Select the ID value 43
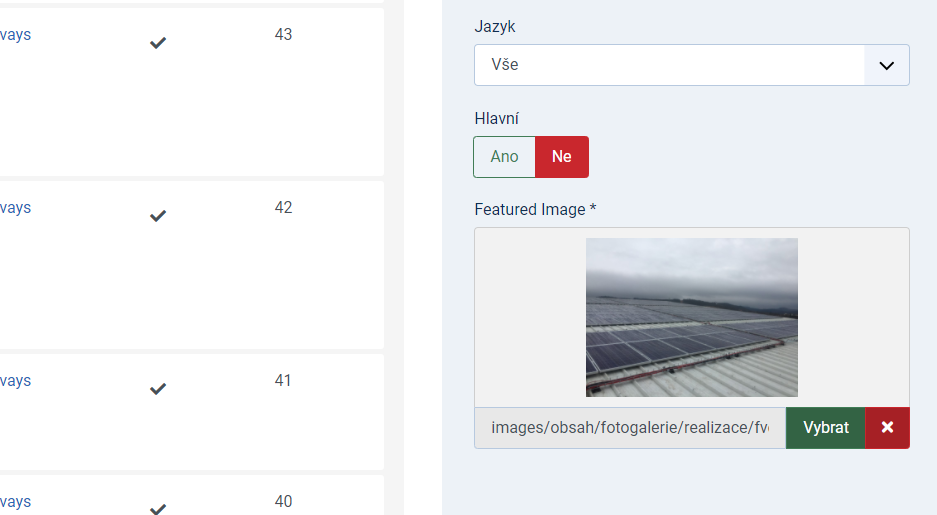This screenshot has height=515, width=937. [283, 34]
